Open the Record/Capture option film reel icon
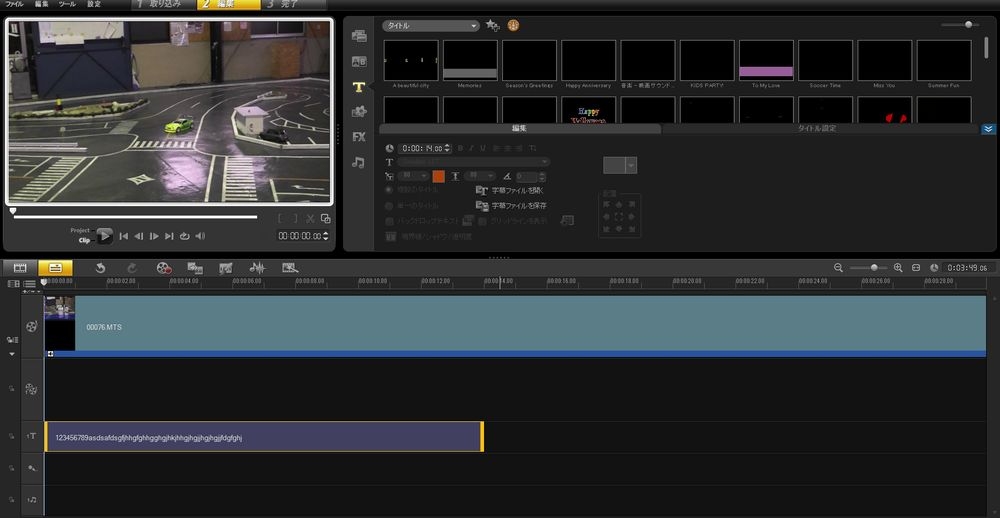 click(x=165, y=268)
